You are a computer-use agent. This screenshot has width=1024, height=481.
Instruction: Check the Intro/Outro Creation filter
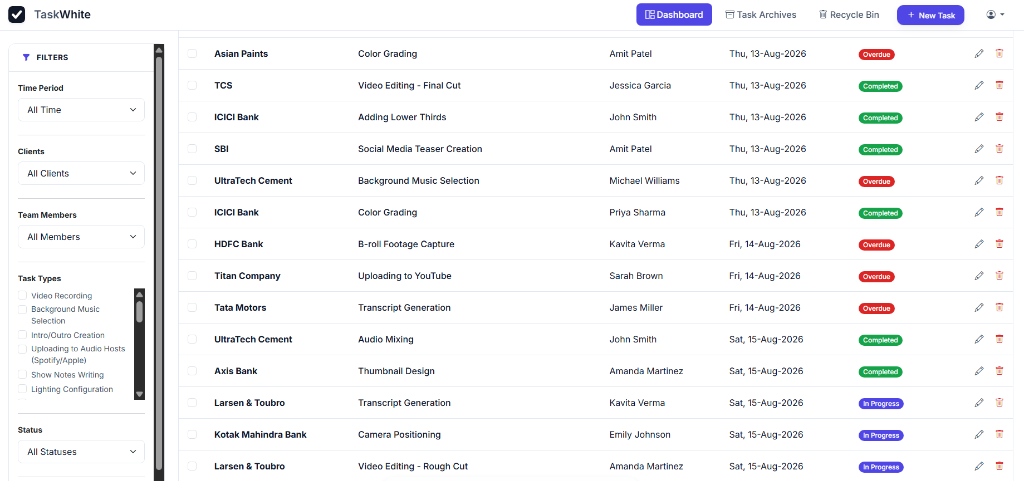coord(23,335)
